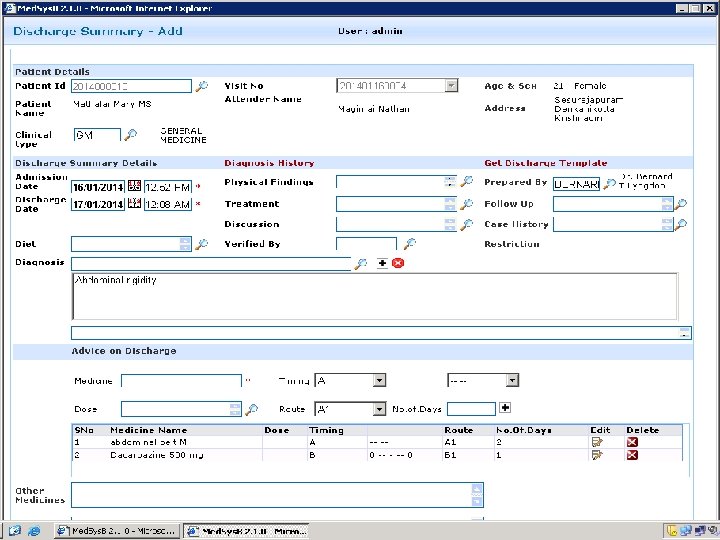Expand the Visit No dropdown

click(451, 86)
